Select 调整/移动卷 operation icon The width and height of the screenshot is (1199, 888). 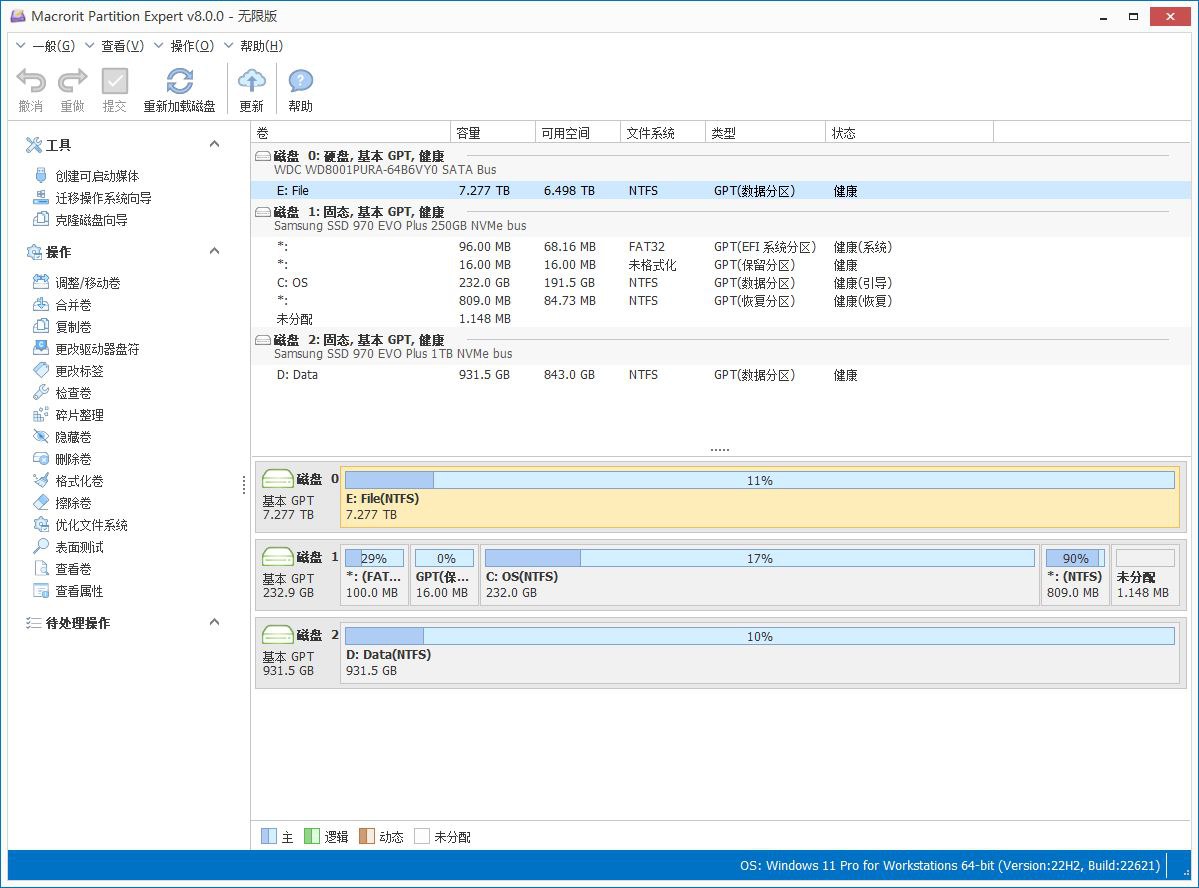tap(41, 282)
